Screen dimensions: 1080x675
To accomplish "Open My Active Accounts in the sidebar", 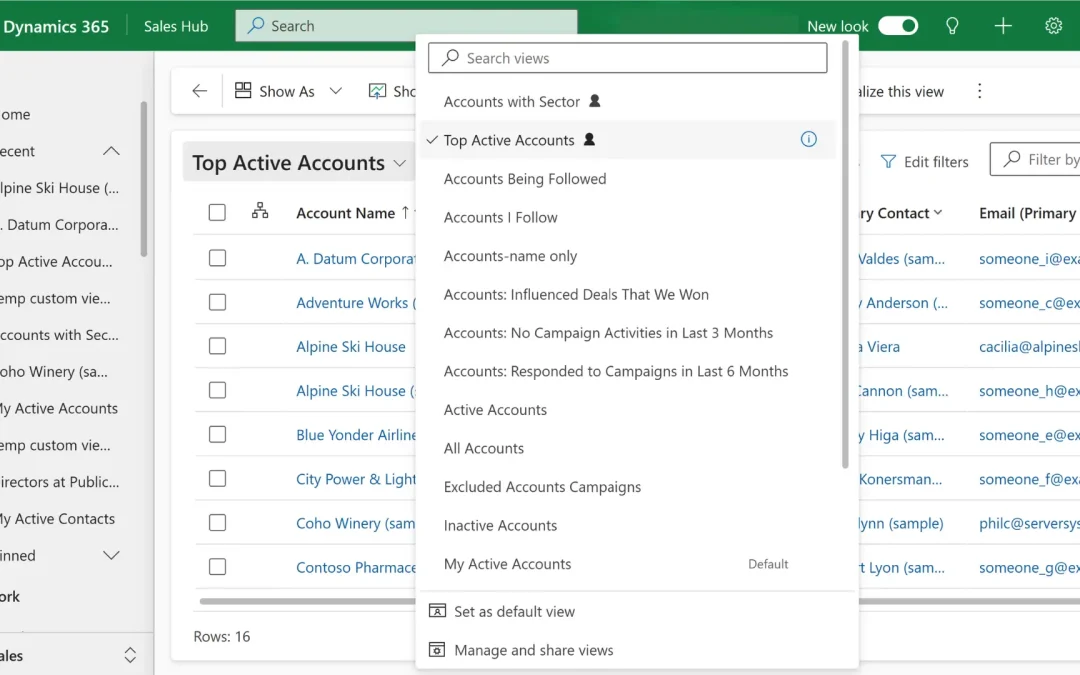I will pyautogui.click(x=59, y=408).
